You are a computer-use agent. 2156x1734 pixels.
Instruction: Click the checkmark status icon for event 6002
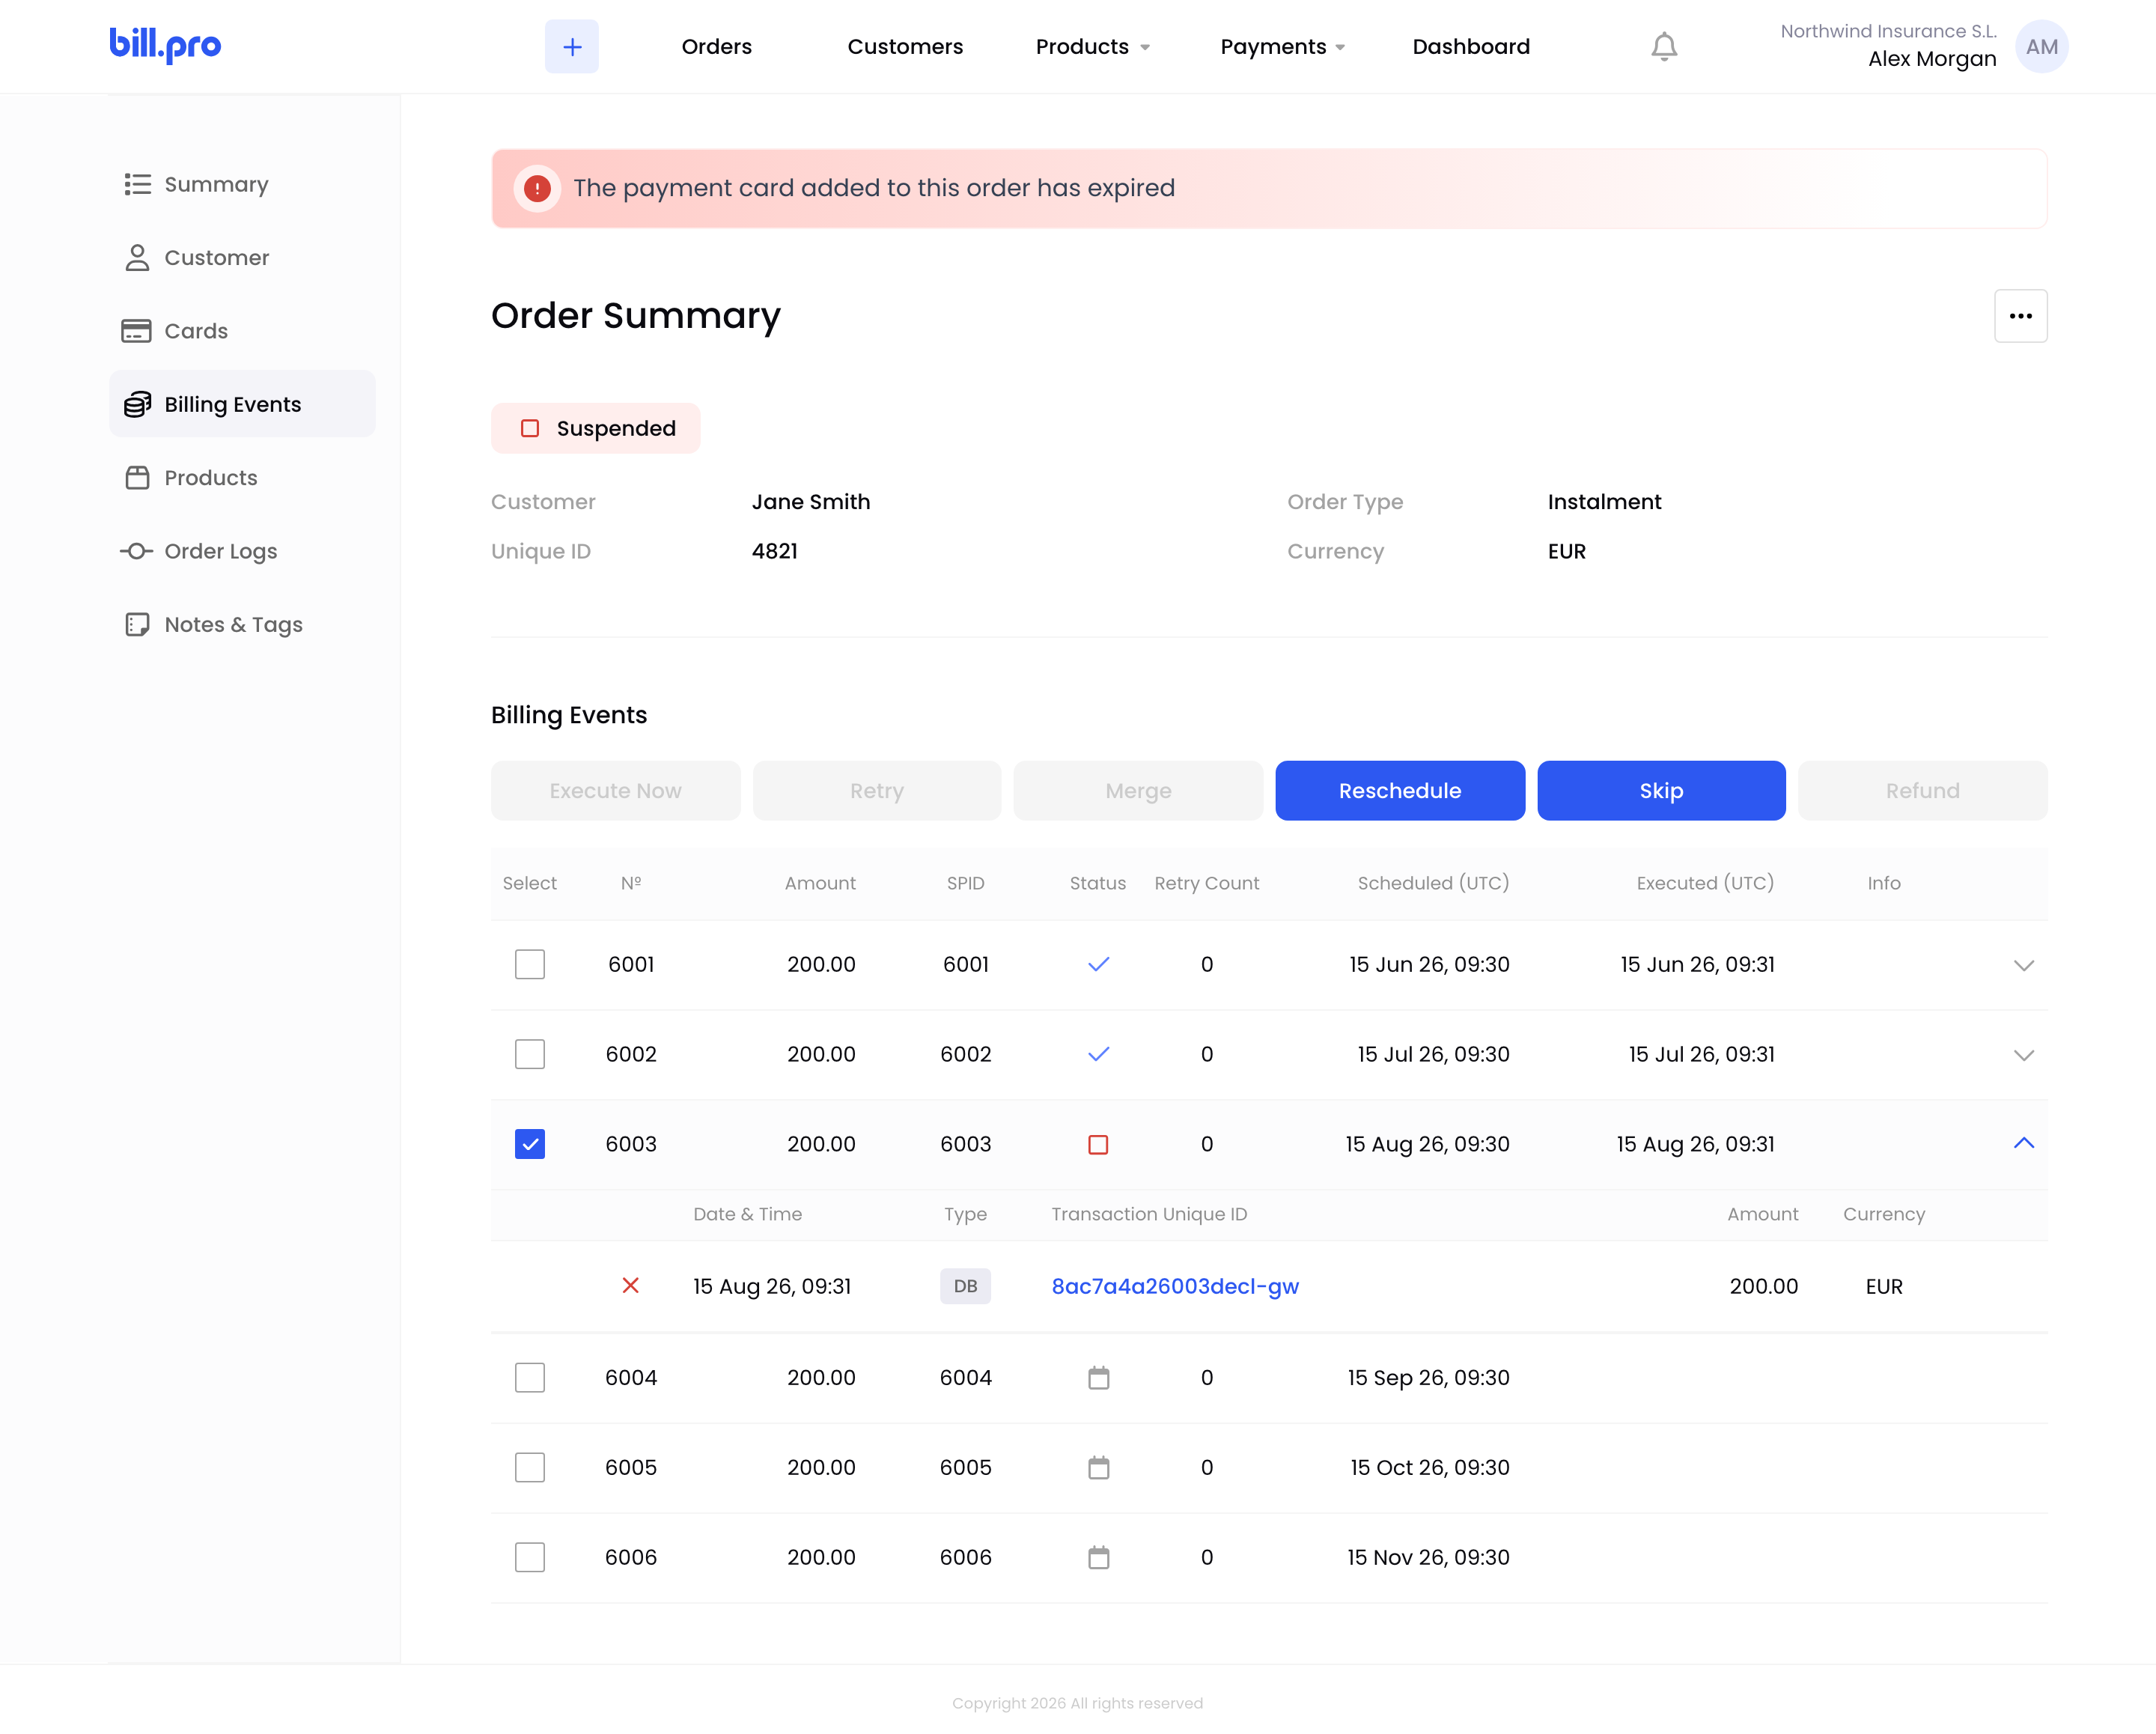[x=1098, y=1054]
